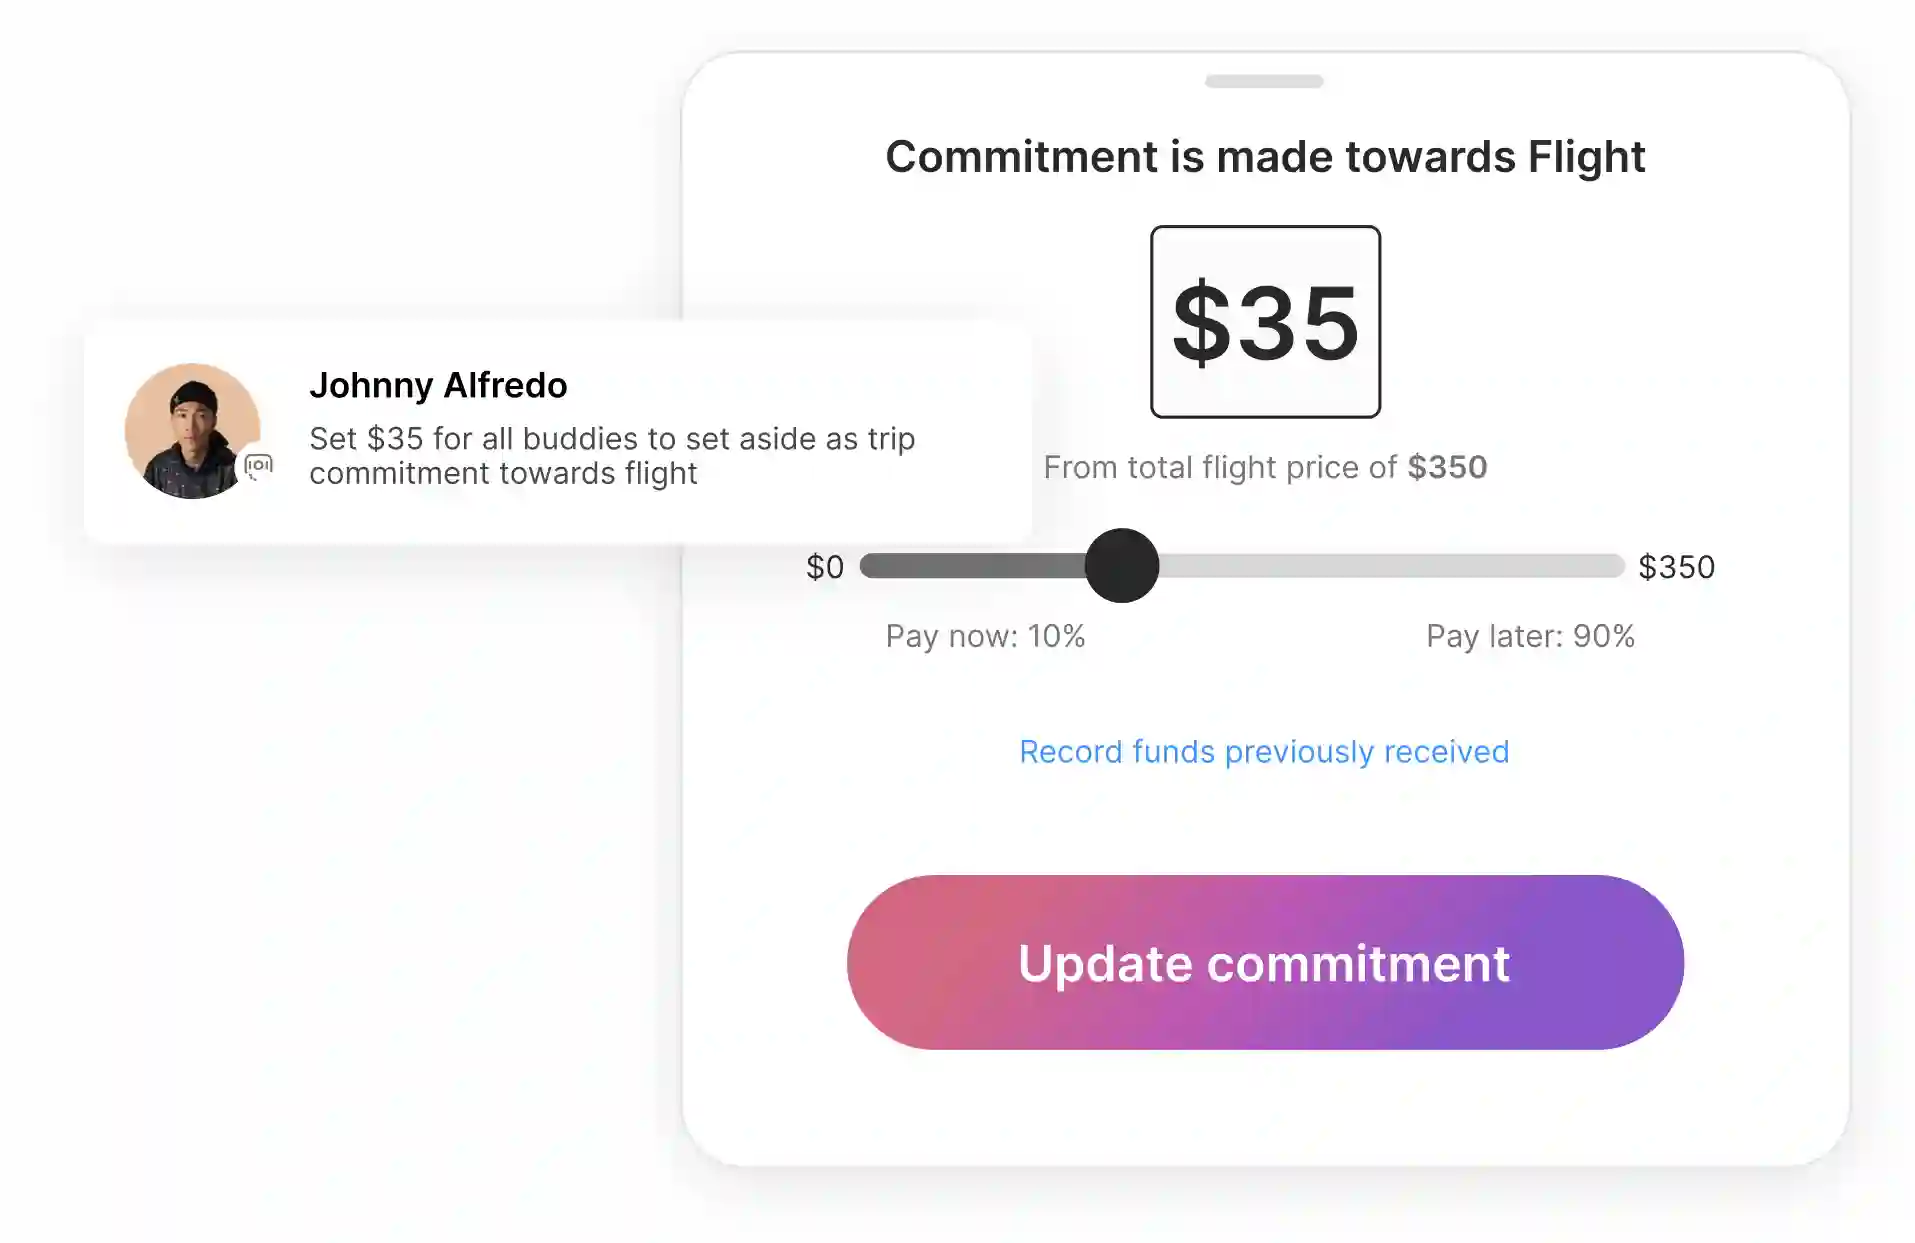Open Johnny Alfredo's profile photo

click(x=191, y=430)
